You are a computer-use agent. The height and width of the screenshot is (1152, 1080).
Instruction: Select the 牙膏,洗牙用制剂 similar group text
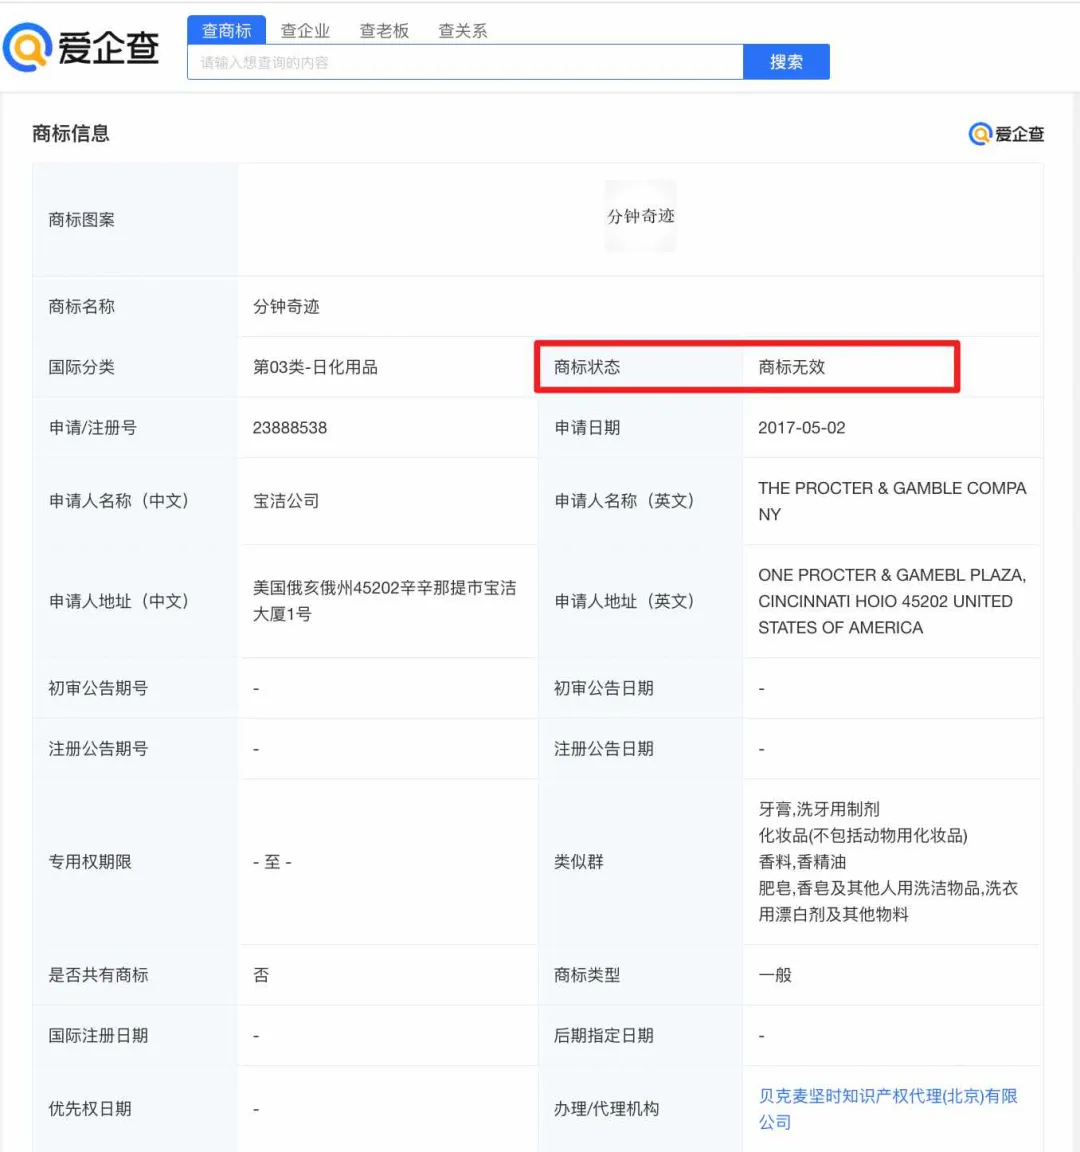818,809
